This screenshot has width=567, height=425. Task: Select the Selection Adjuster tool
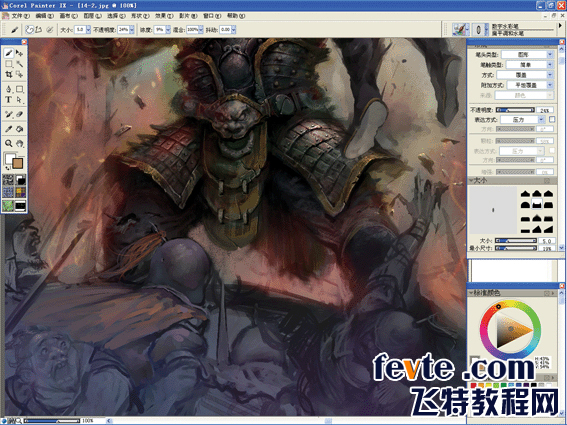[x=20, y=75]
